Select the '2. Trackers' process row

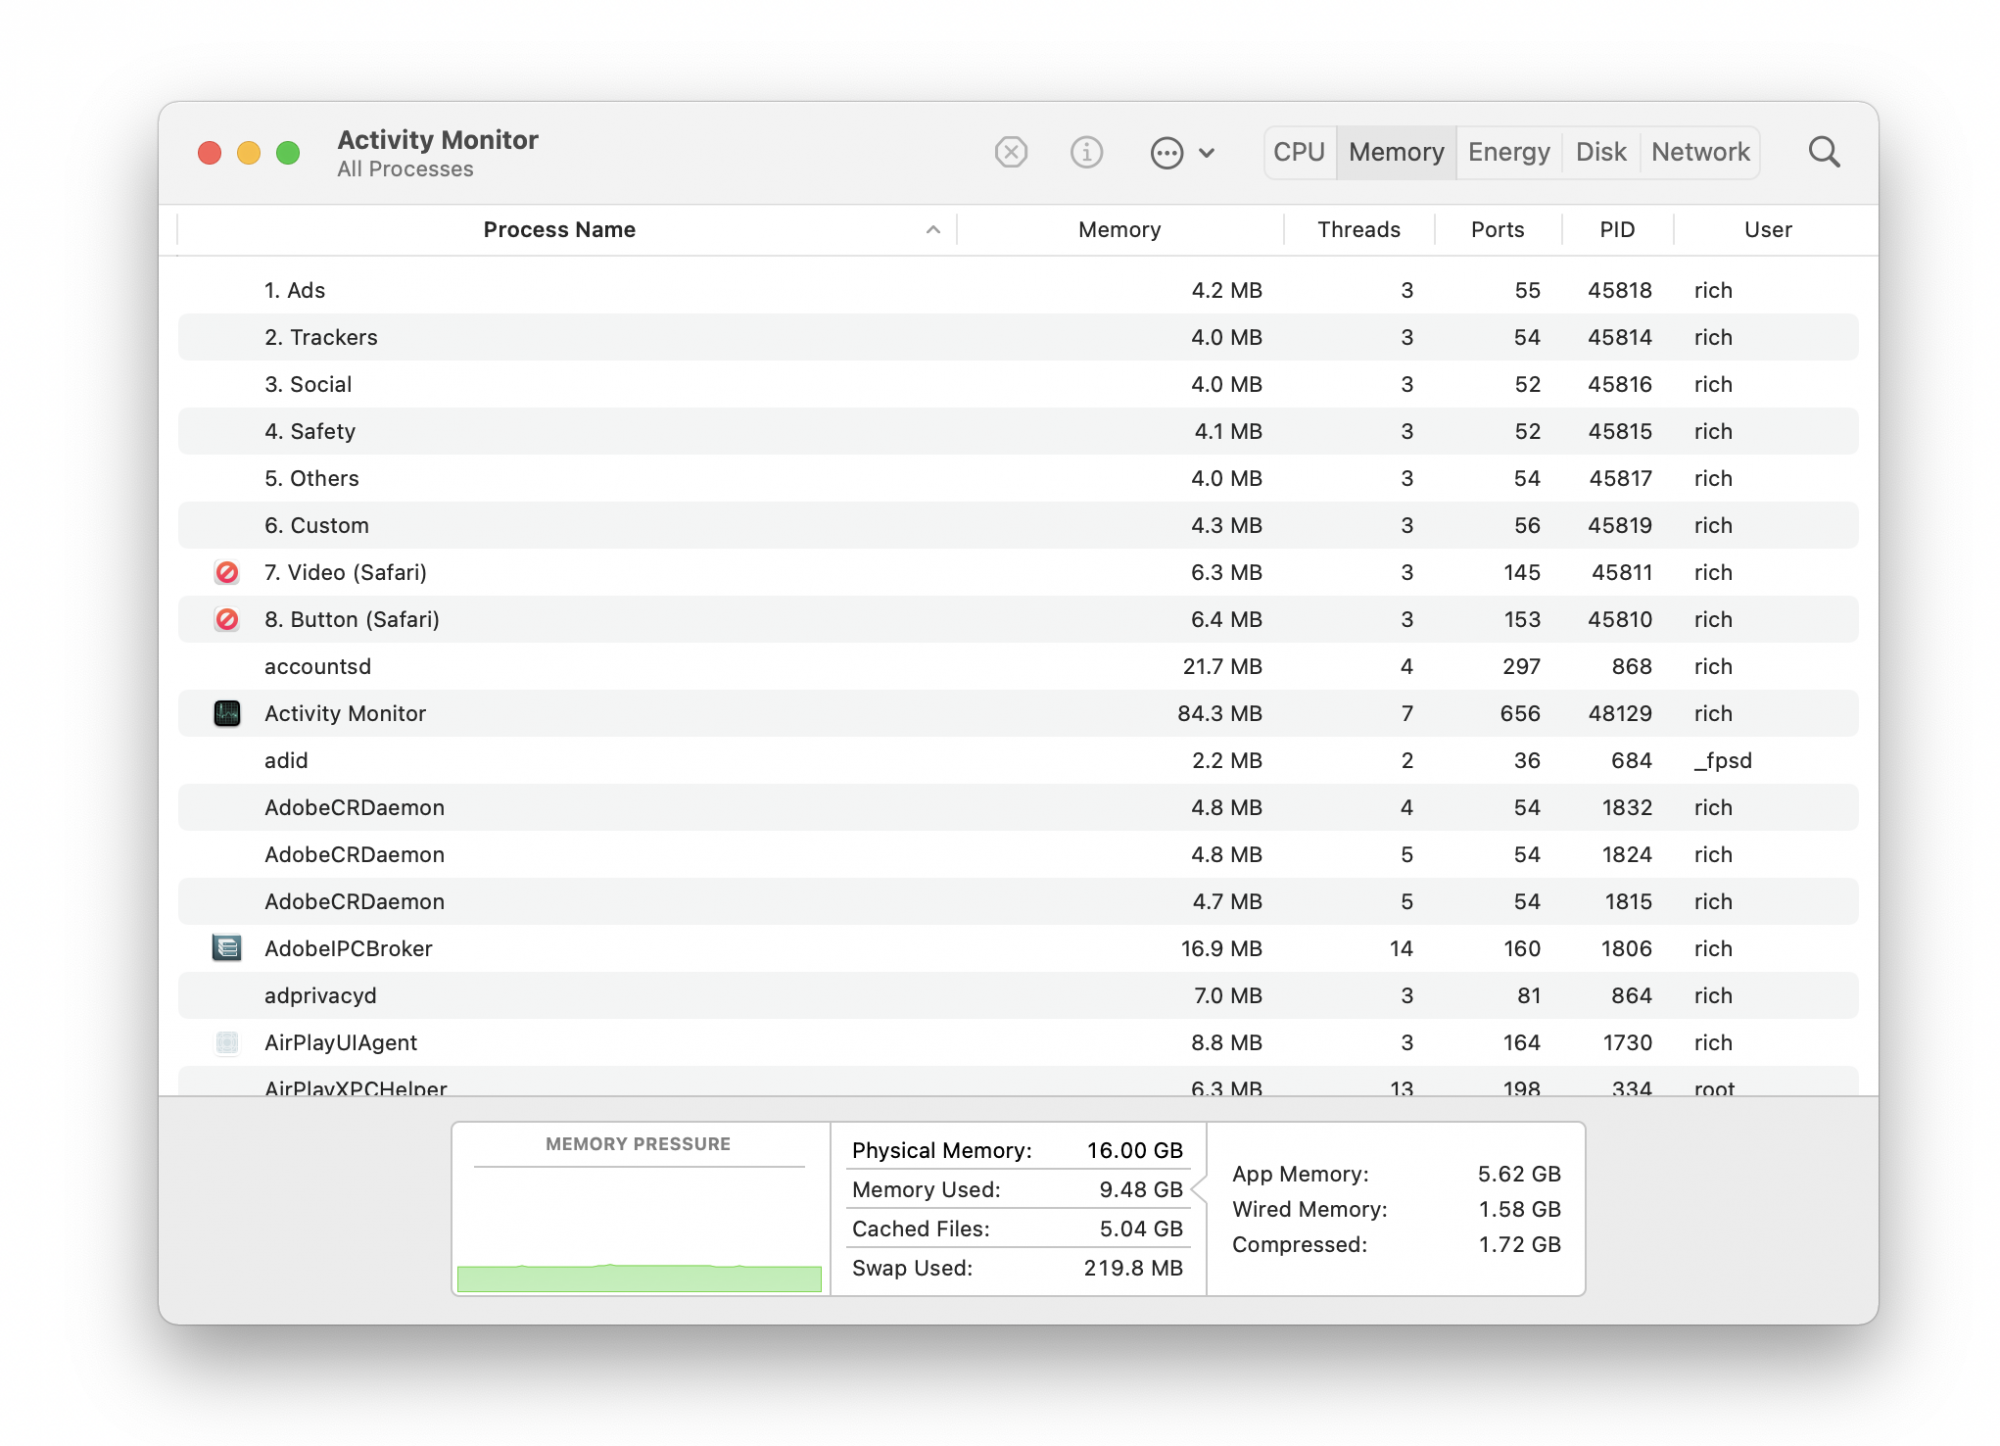point(1018,337)
